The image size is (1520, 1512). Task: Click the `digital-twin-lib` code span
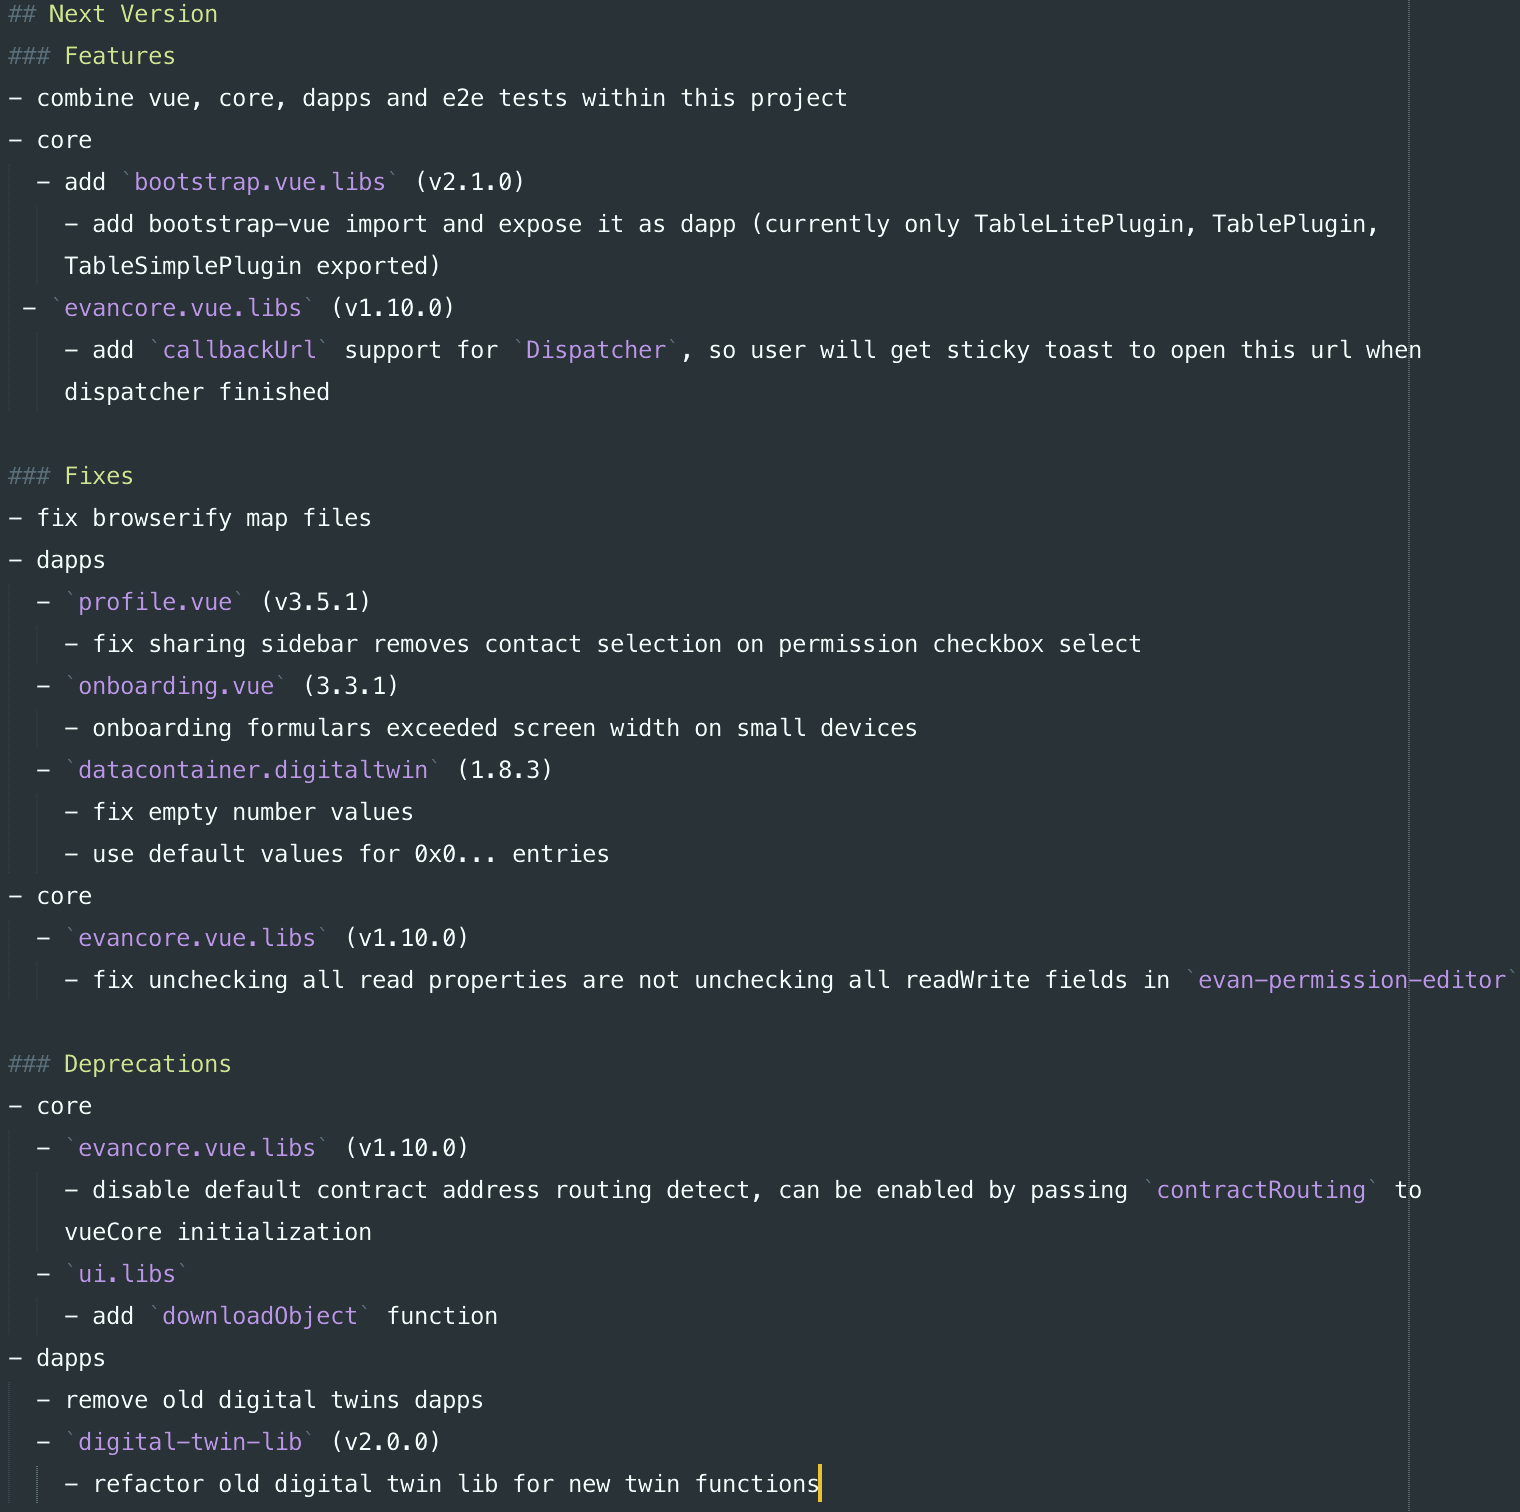(190, 1442)
